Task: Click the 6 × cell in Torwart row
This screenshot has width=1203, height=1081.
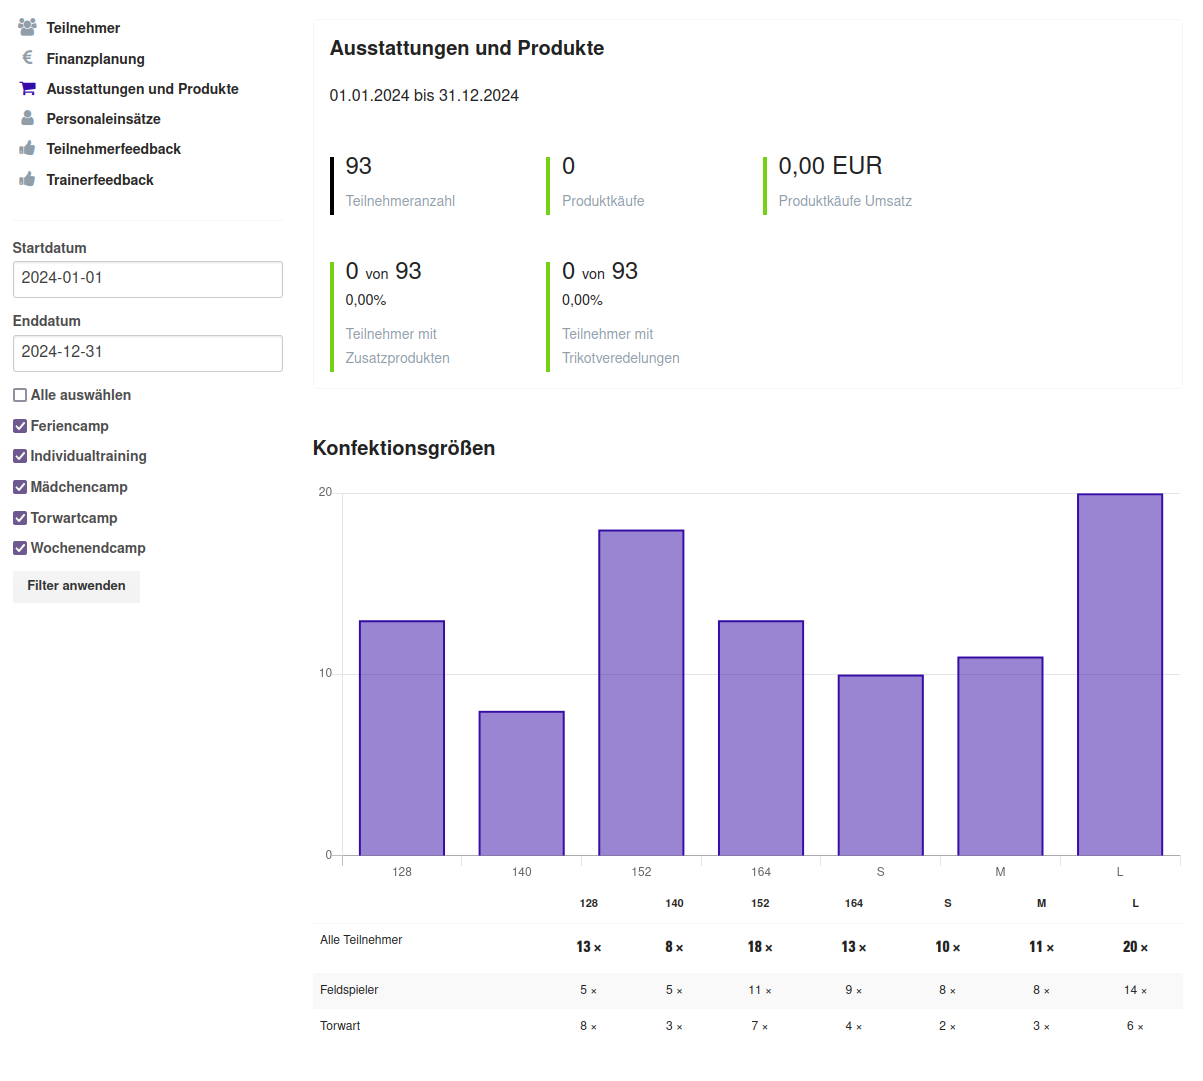Action: click(1135, 1026)
